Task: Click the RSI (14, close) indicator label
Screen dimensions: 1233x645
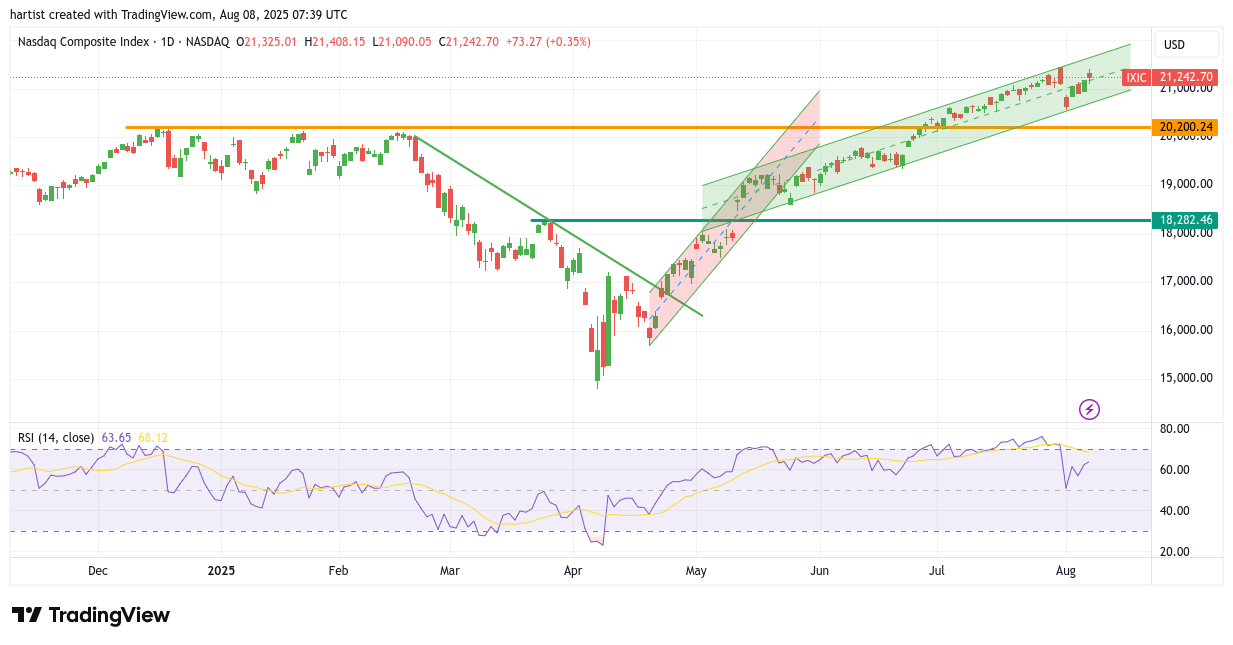Action: [57, 437]
